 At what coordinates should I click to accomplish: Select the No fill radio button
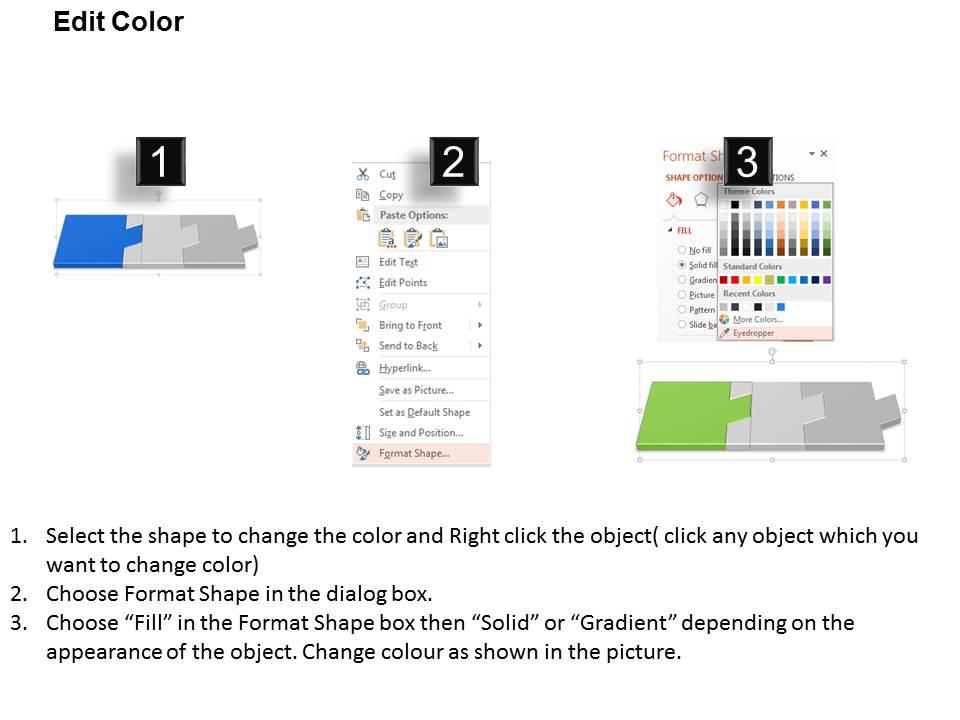[x=681, y=248]
